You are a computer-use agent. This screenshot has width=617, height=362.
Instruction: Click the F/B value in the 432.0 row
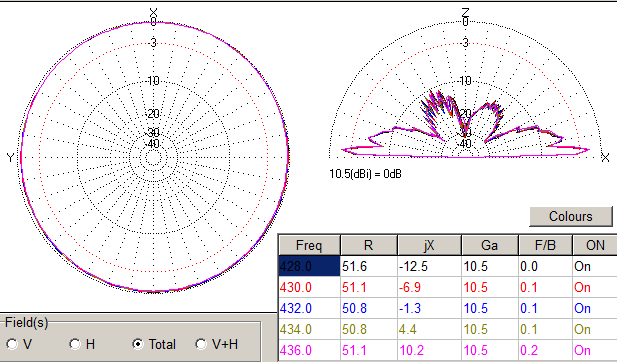point(545,308)
